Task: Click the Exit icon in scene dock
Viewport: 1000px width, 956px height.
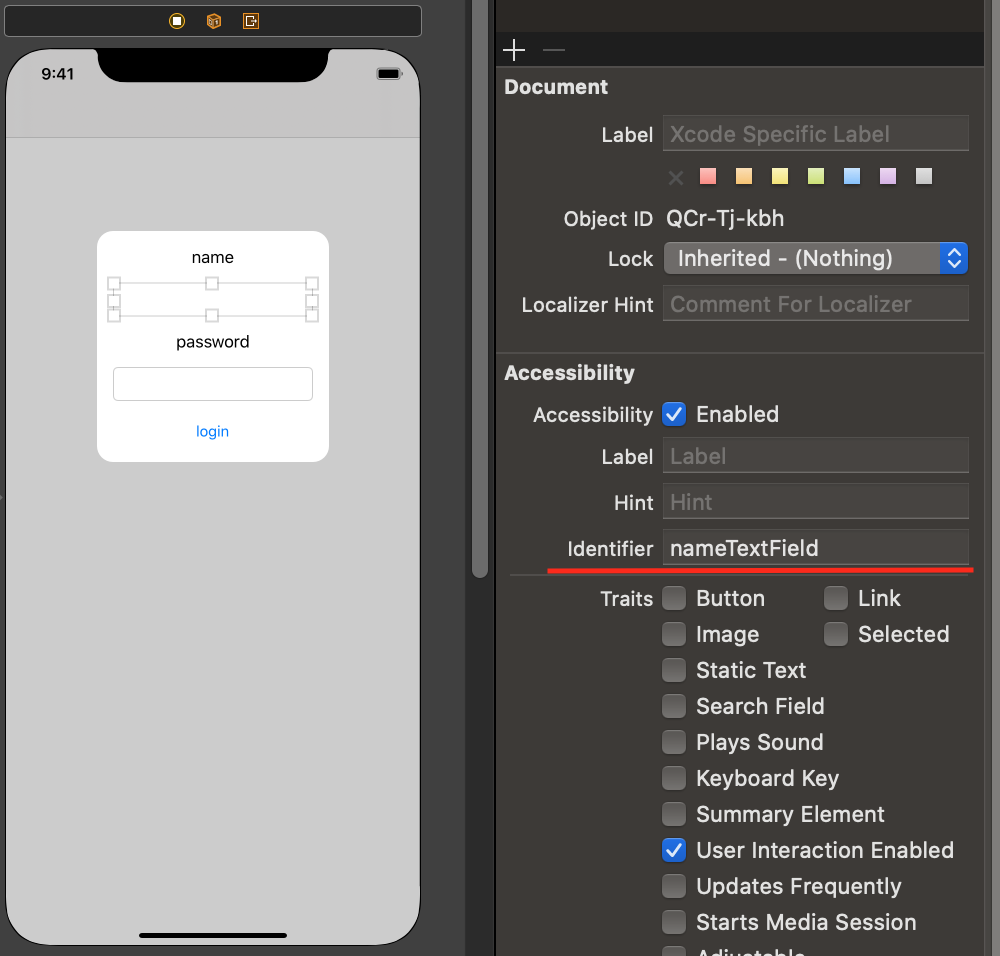Action: click(251, 21)
